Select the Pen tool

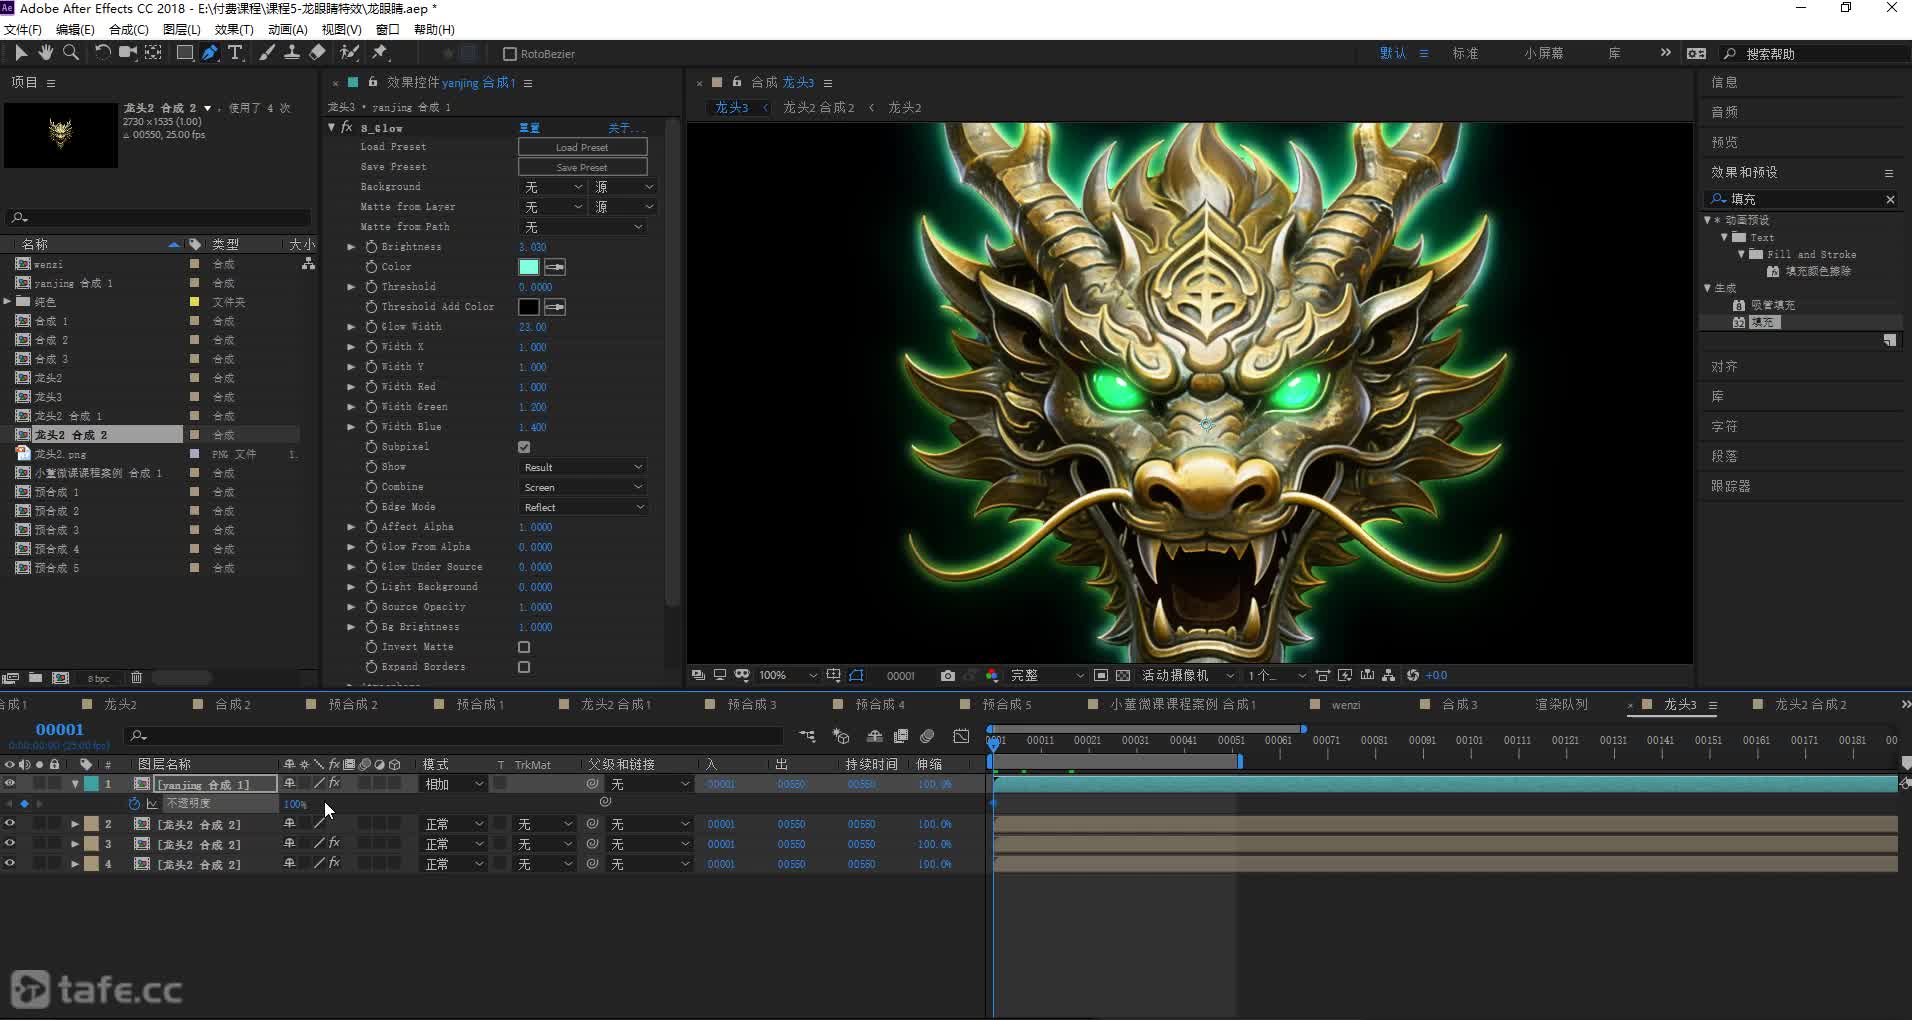pyautogui.click(x=210, y=53)
